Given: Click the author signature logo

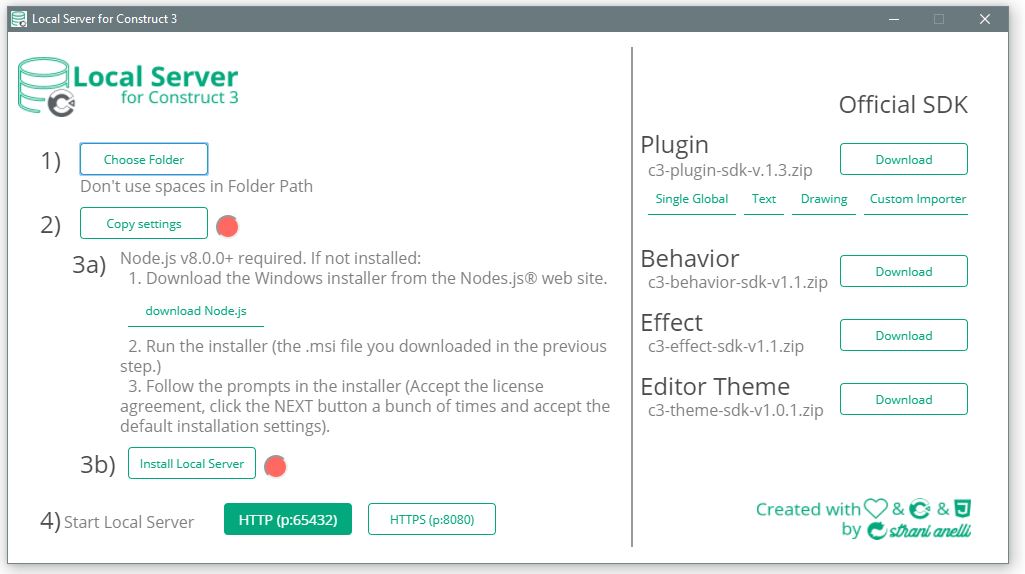Looking at the screenshot, I should (919, 530).
